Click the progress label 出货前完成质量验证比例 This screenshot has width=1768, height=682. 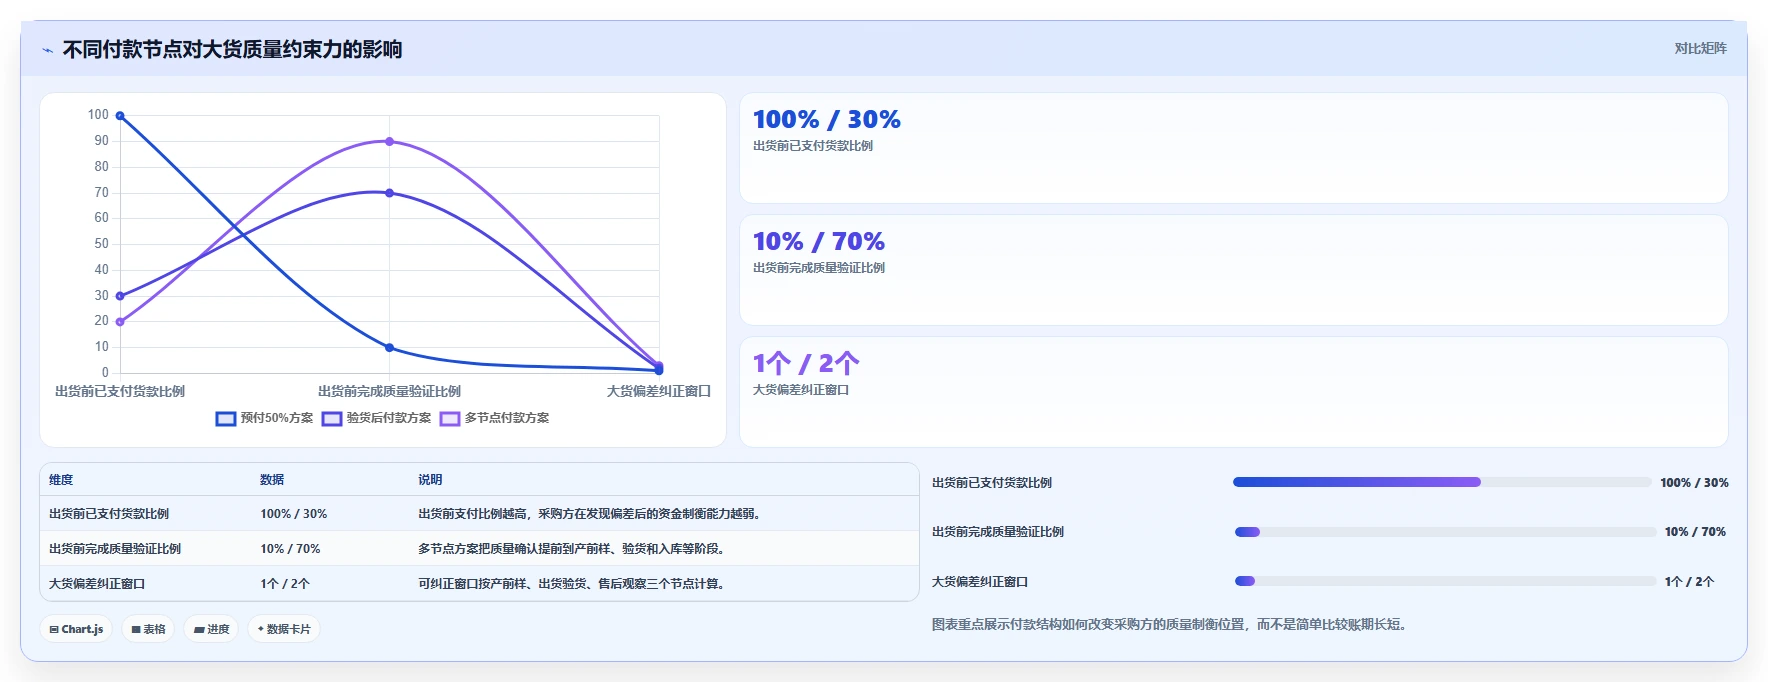coord(998,532)
